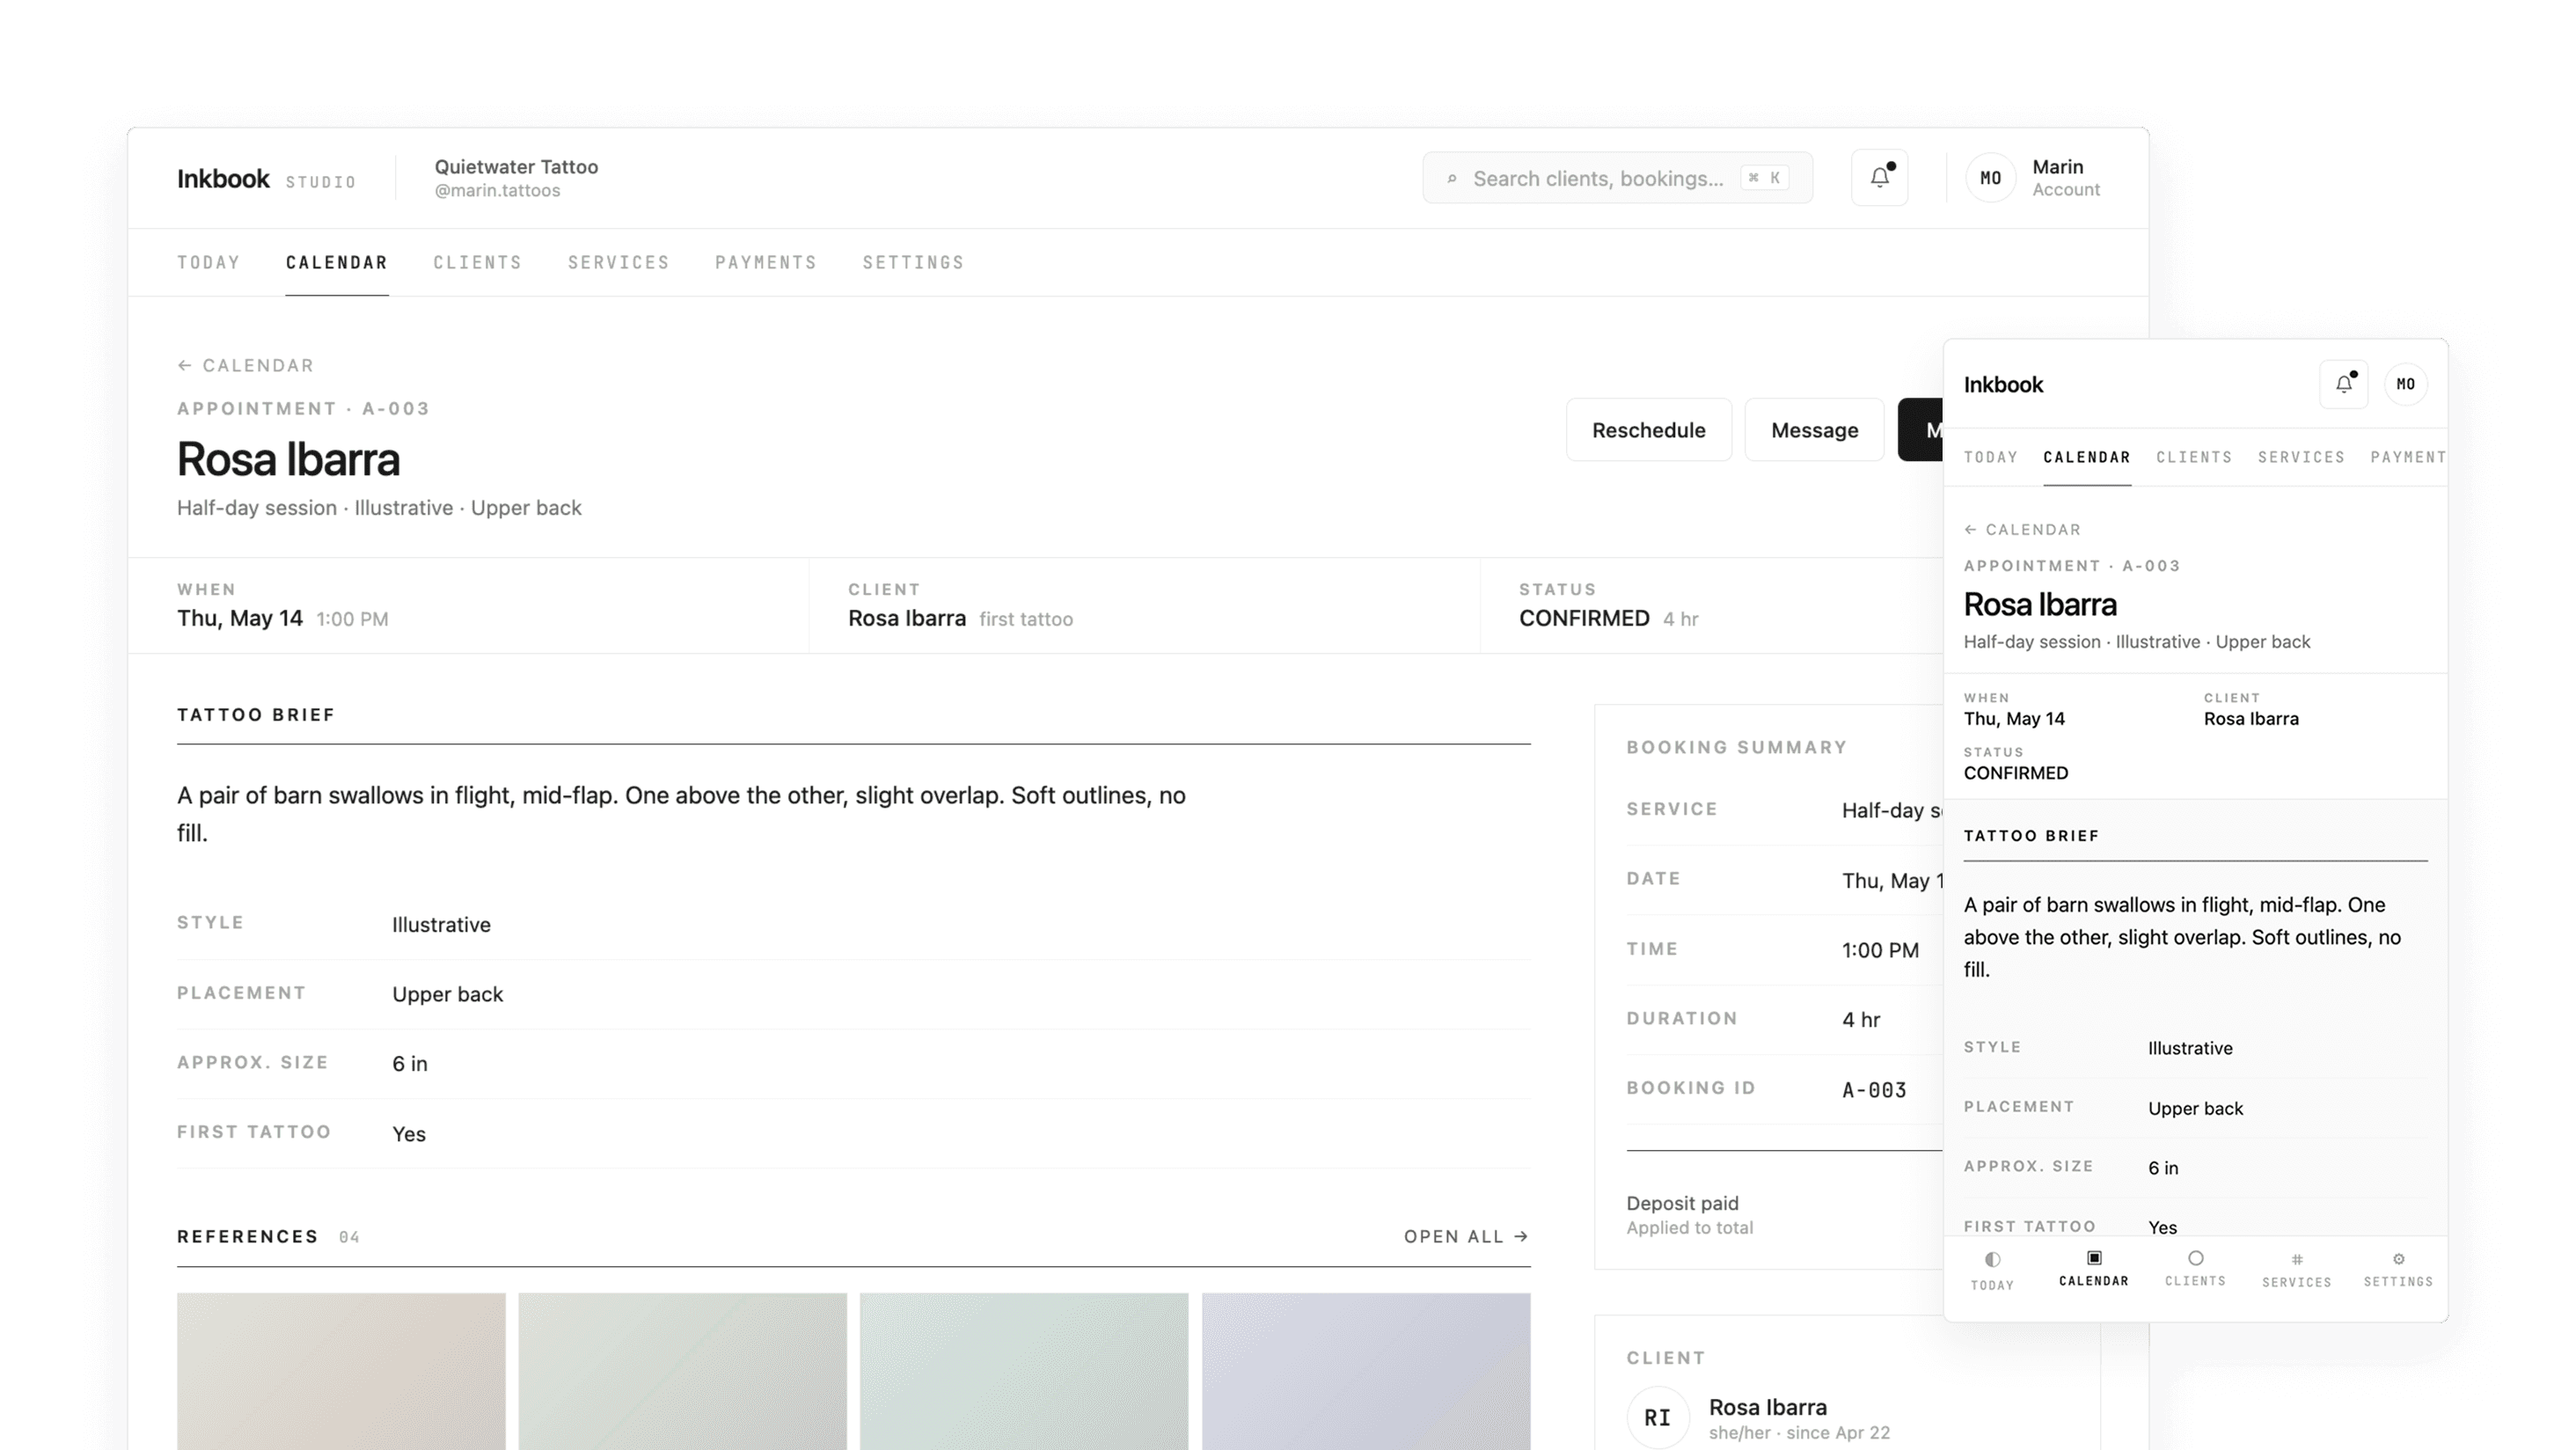Open the lavender reference thumbnail
This screenshot has width=2576, height=1450.
(1366, 1371)
